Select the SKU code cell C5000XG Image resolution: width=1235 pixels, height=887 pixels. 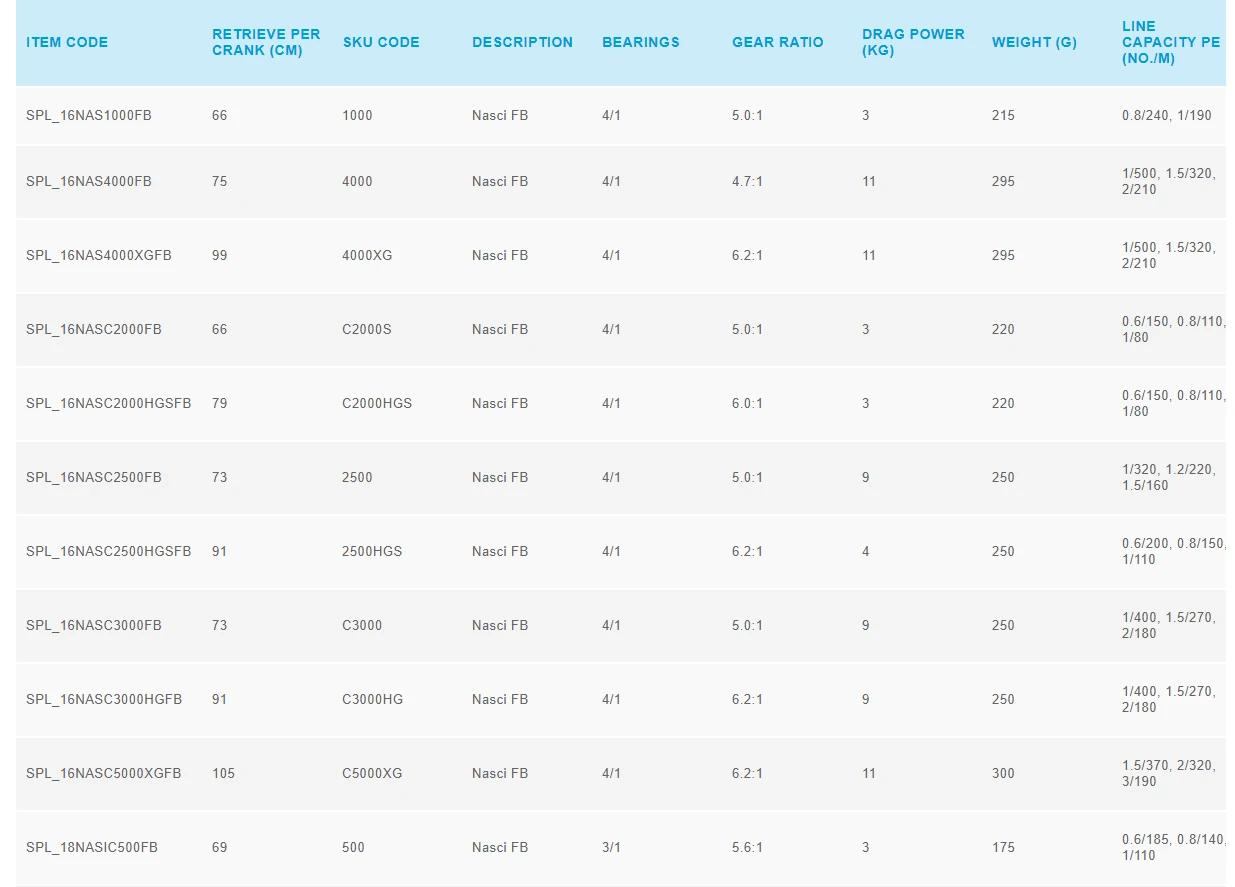[x=372, y=773]
